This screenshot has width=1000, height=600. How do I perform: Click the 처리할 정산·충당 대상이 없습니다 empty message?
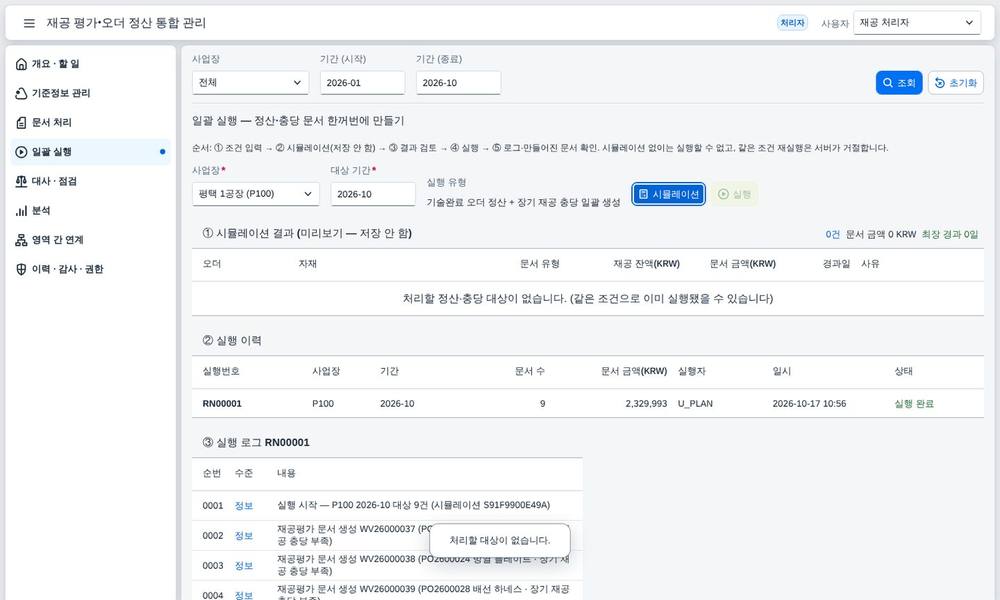click(587, 298)
